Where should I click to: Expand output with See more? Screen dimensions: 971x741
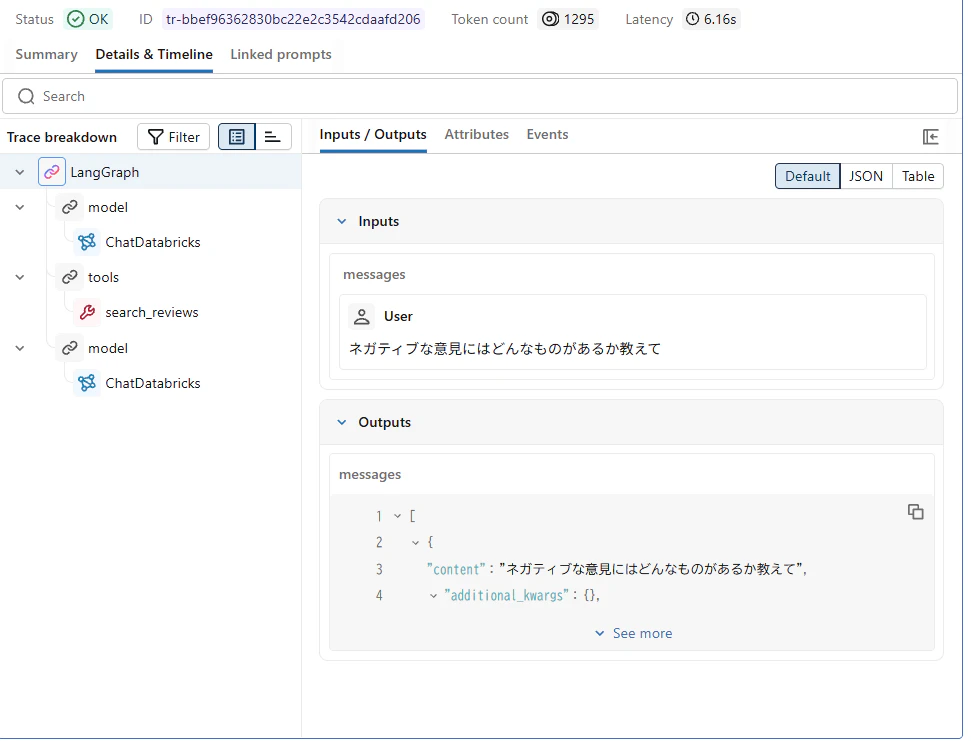coord(634,633)
